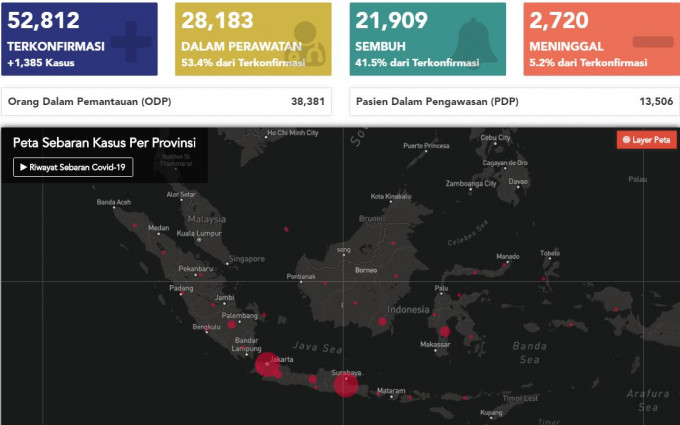Click the plus icon on Terkonfirmasi card
The height and width of the screenshot is (425, 680).
[x=126, y=40]
